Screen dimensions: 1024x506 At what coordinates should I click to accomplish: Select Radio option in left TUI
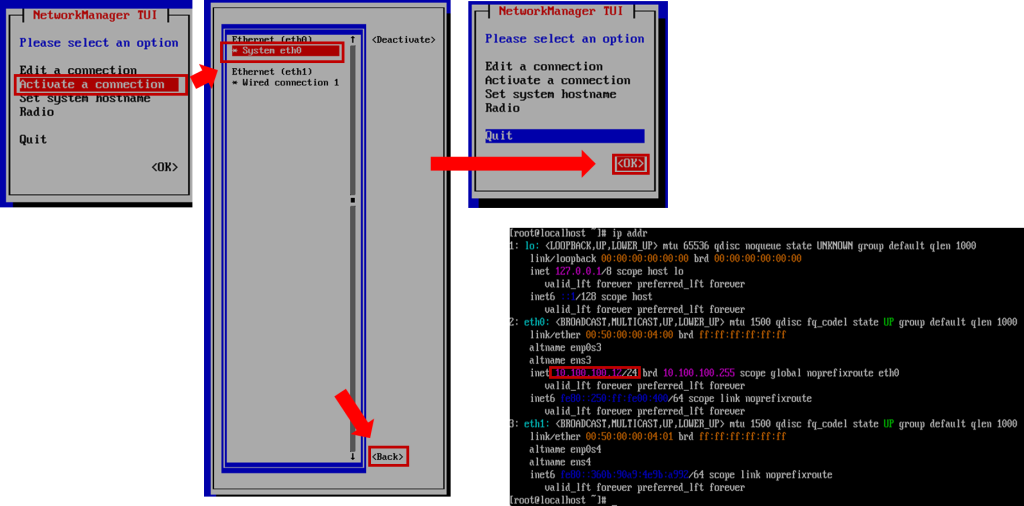pos(37,112)
